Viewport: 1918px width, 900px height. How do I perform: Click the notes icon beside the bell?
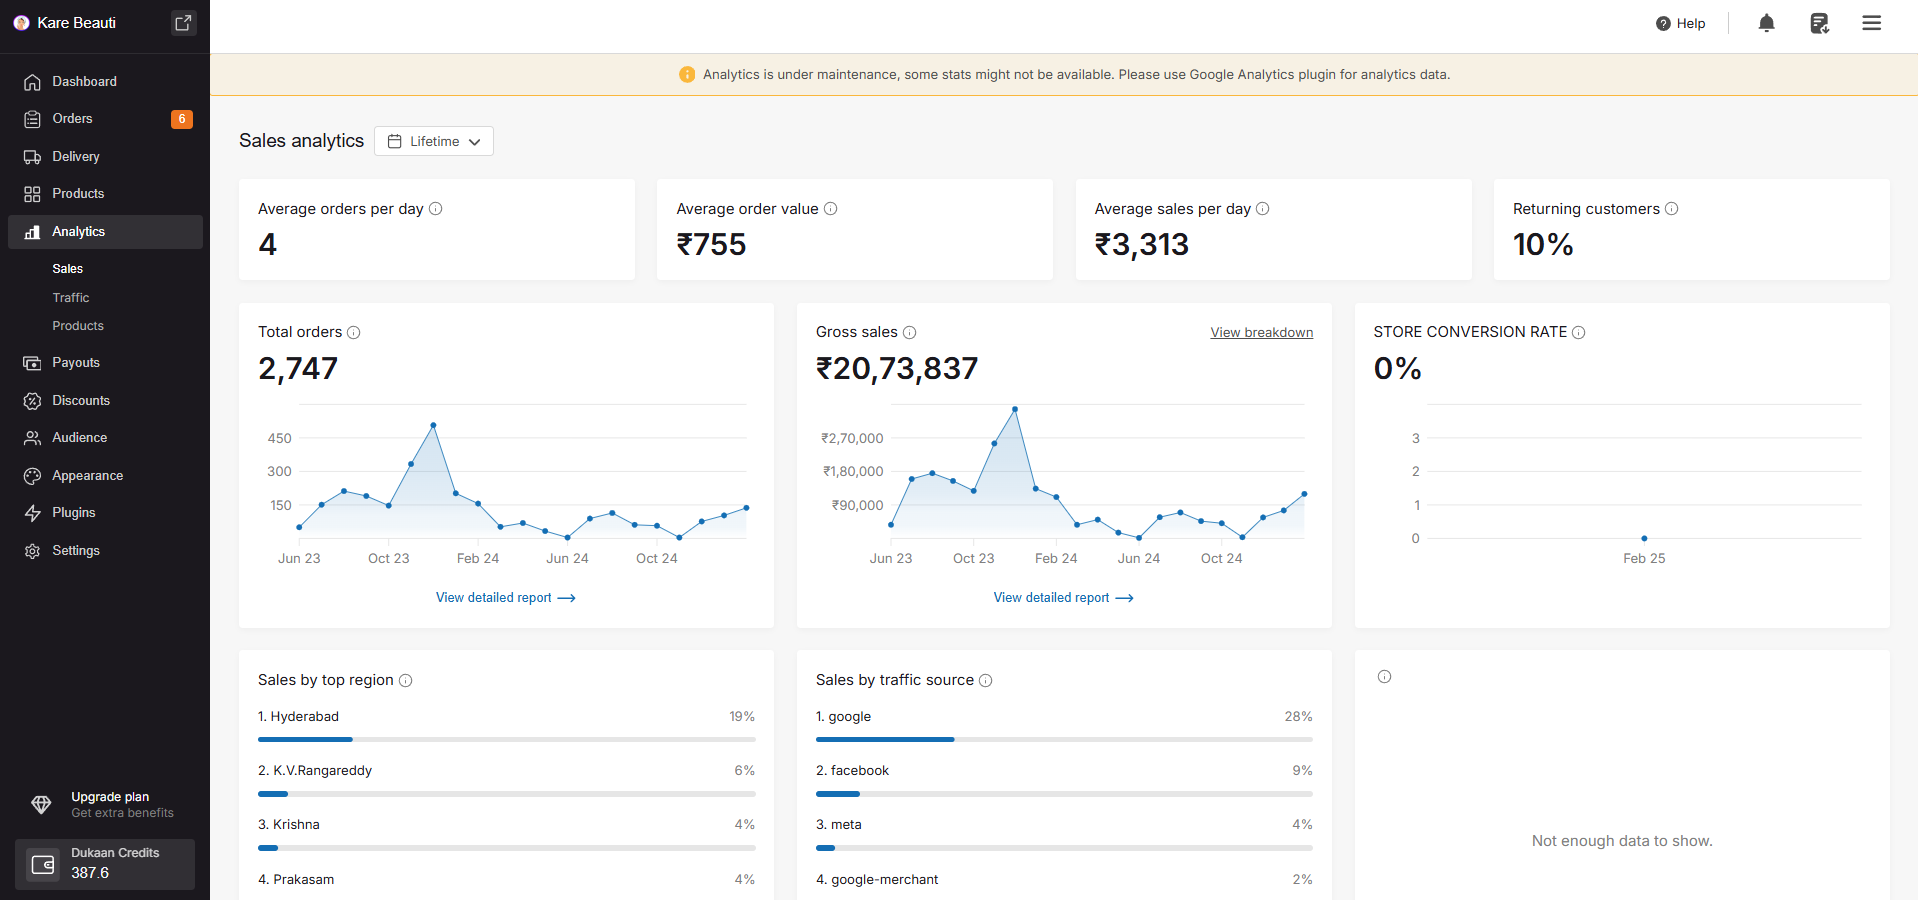[1819, 23]
